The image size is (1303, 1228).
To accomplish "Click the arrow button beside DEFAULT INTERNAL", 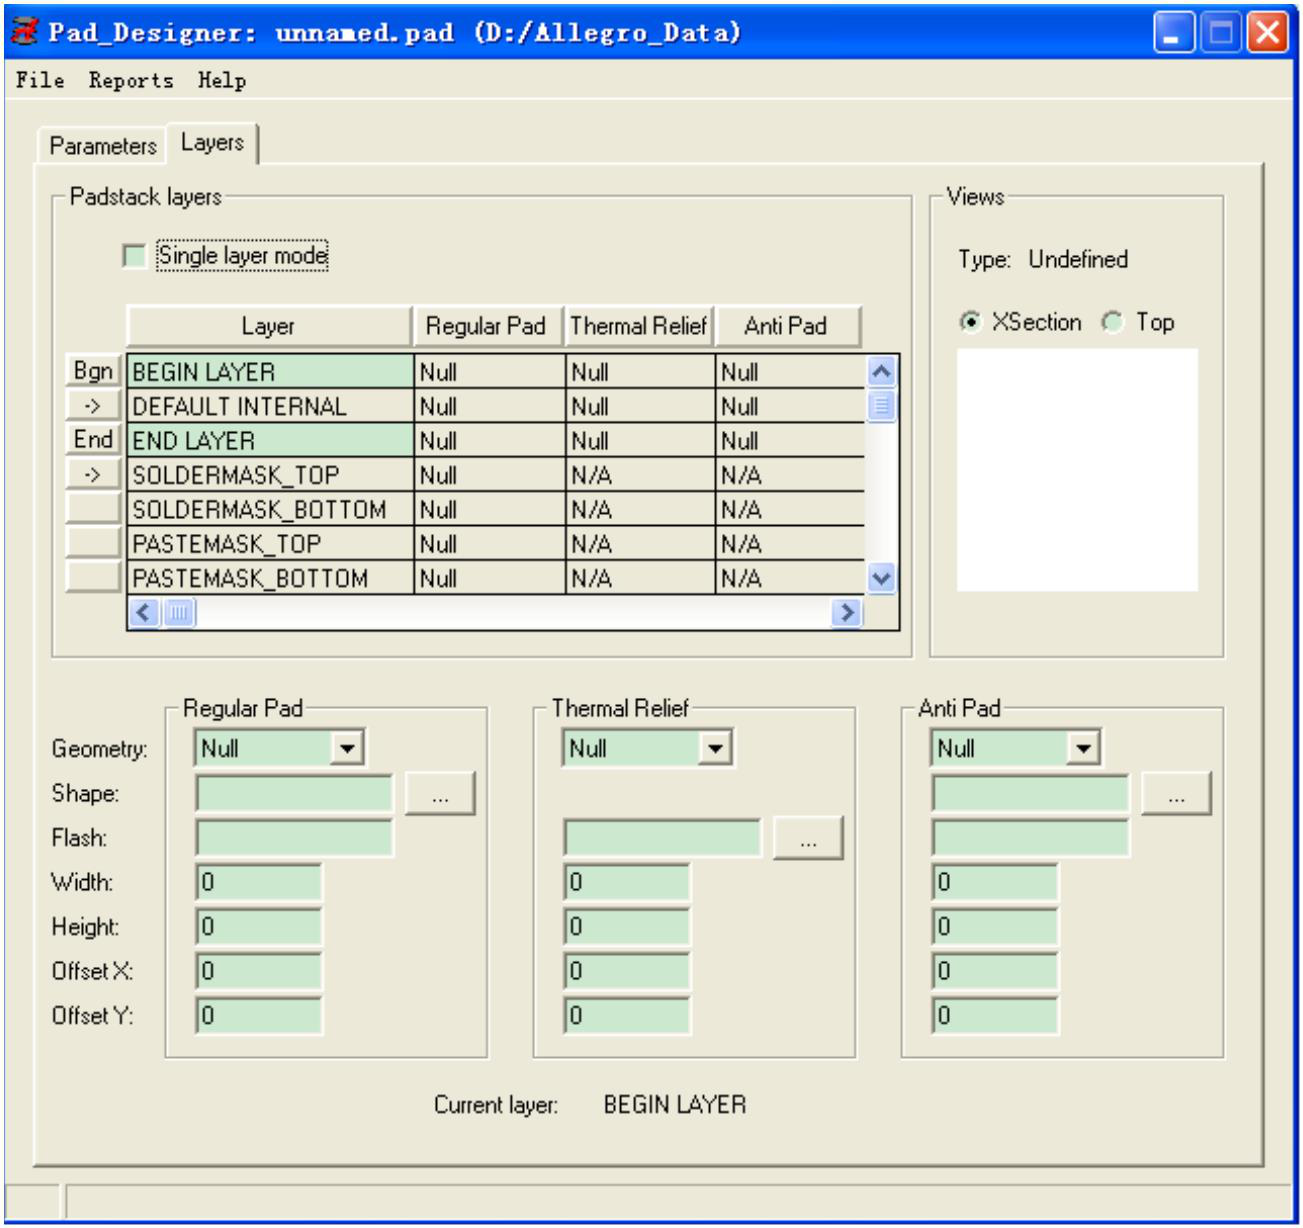I will pos(93,406).
